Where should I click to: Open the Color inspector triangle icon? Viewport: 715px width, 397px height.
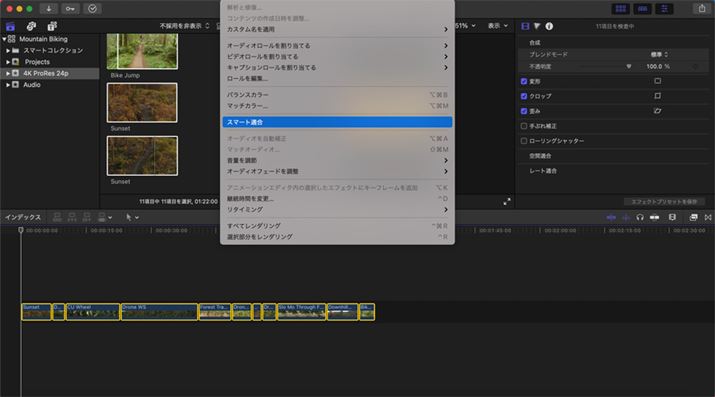tap(537, 26)
